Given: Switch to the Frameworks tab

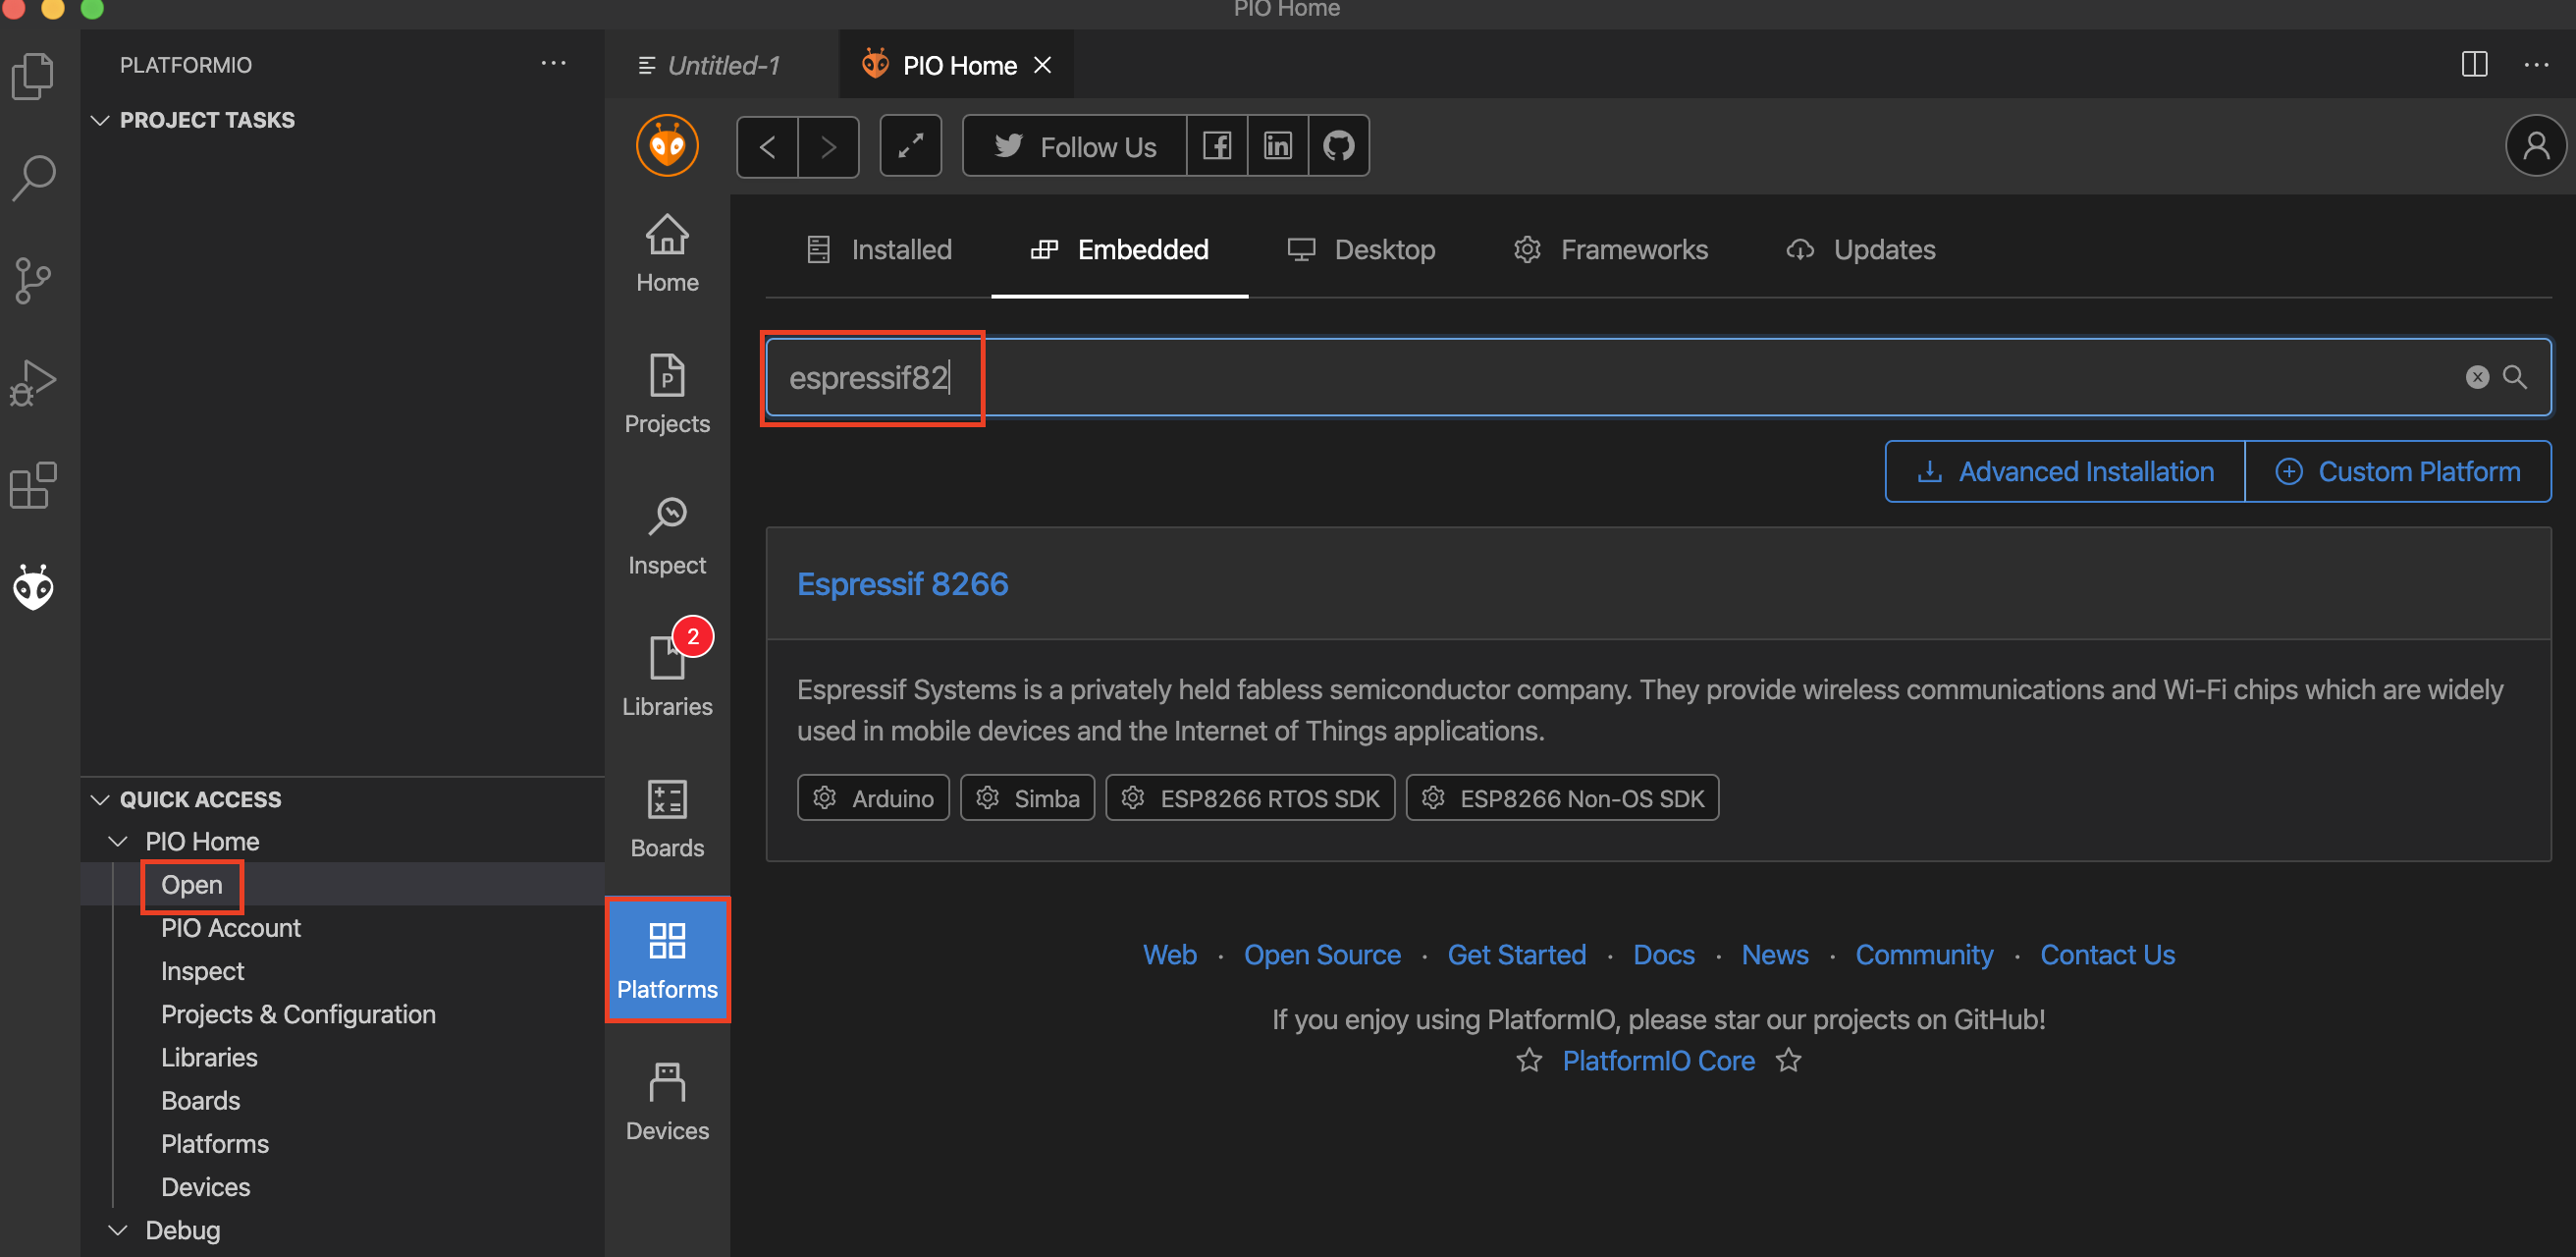Looking at the screenshot, I should [x=1610, y=250].
